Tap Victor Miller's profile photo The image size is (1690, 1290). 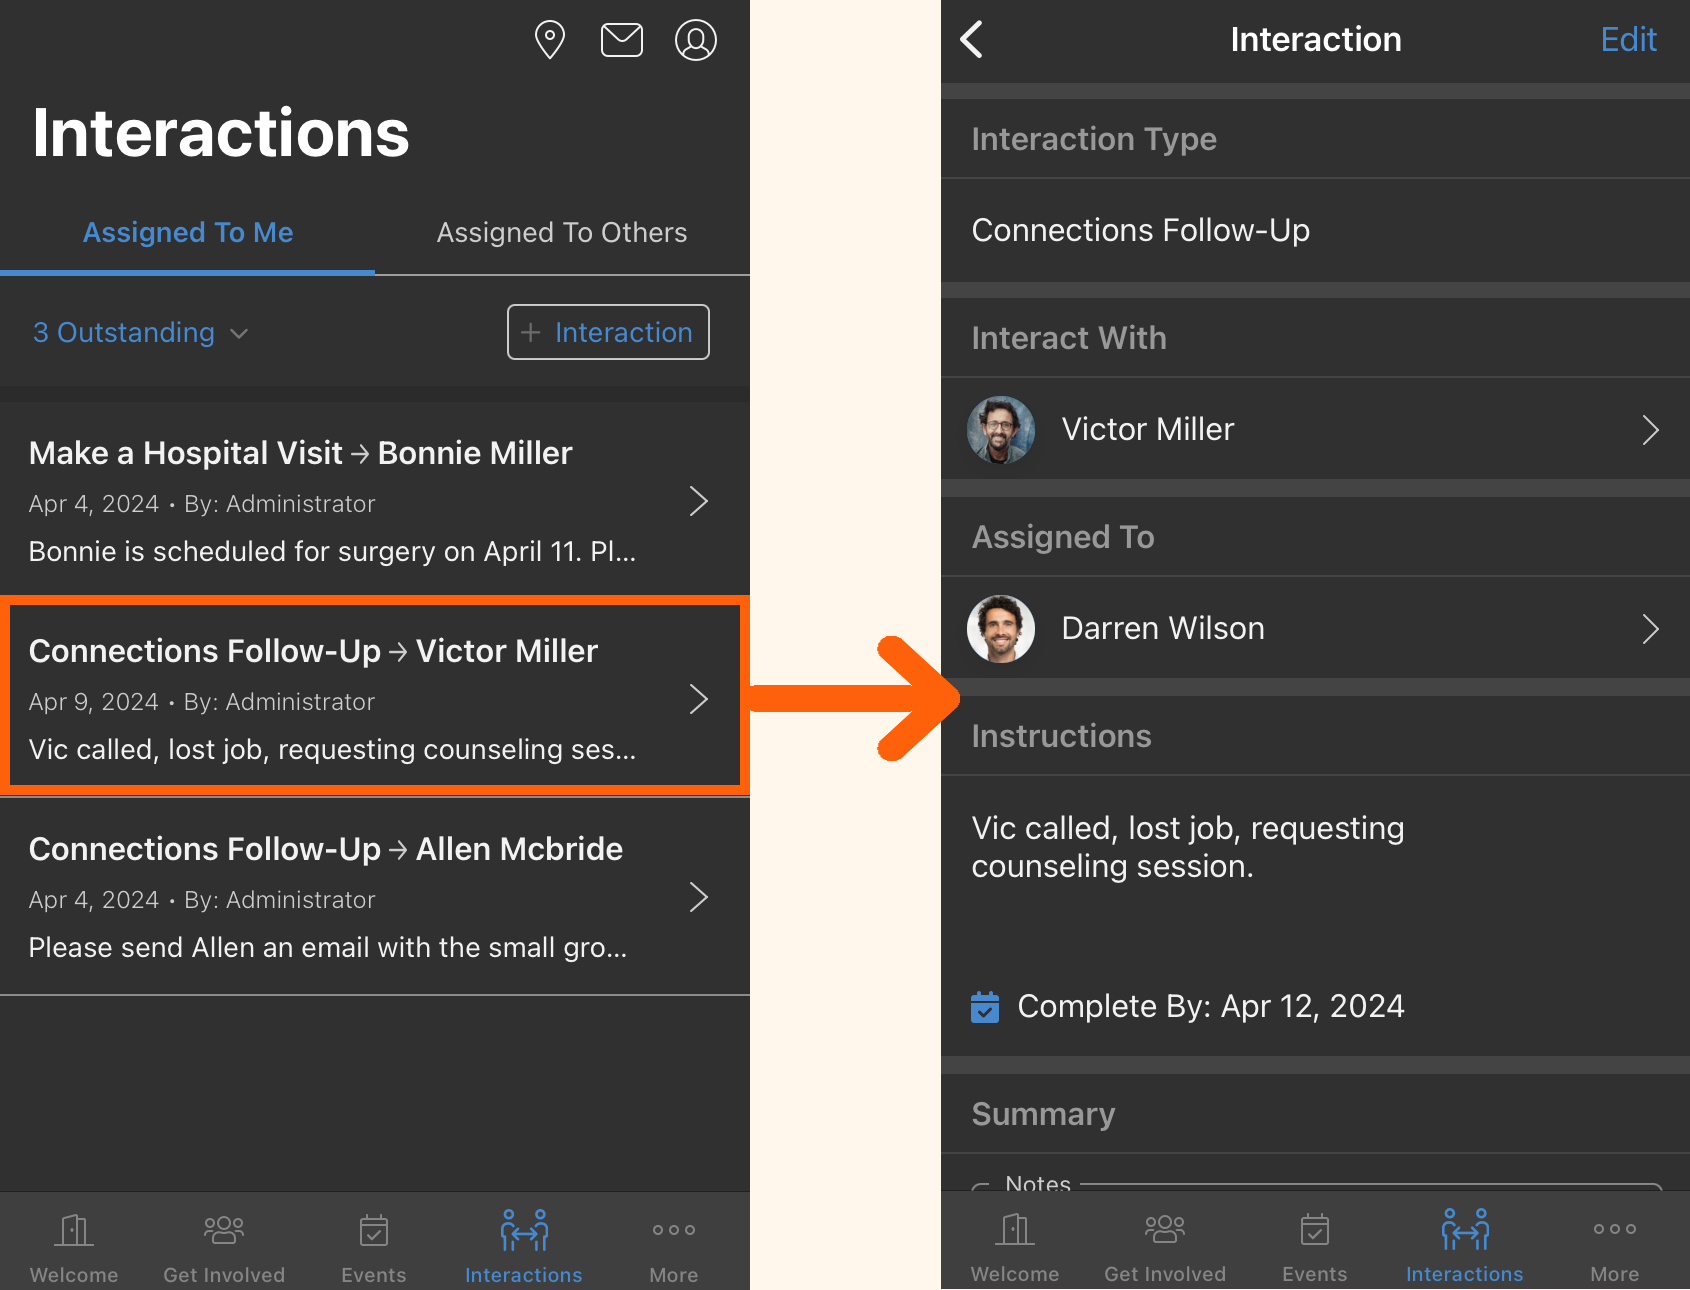coord(1001,430)
